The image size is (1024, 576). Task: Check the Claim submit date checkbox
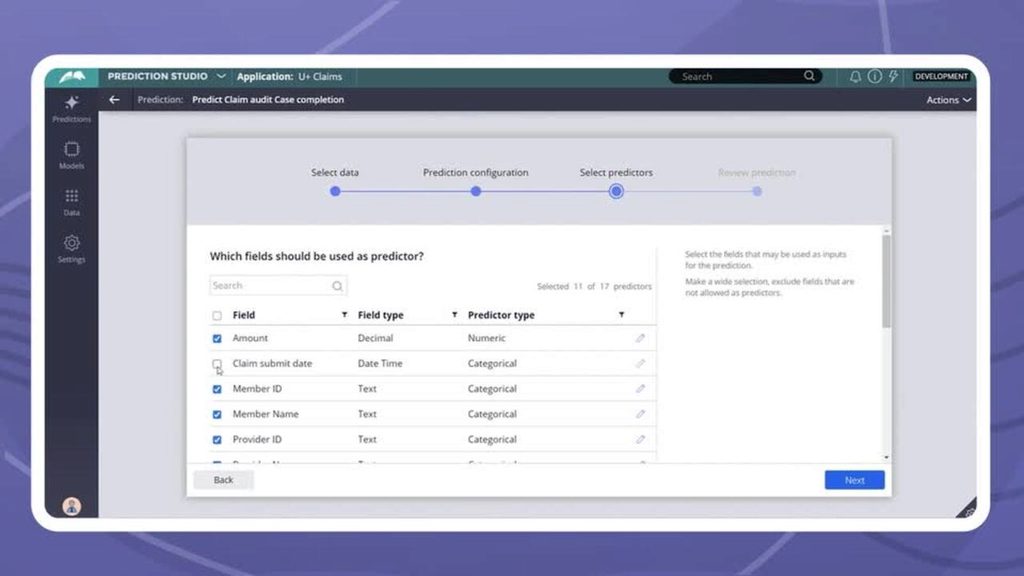[217, 364]
